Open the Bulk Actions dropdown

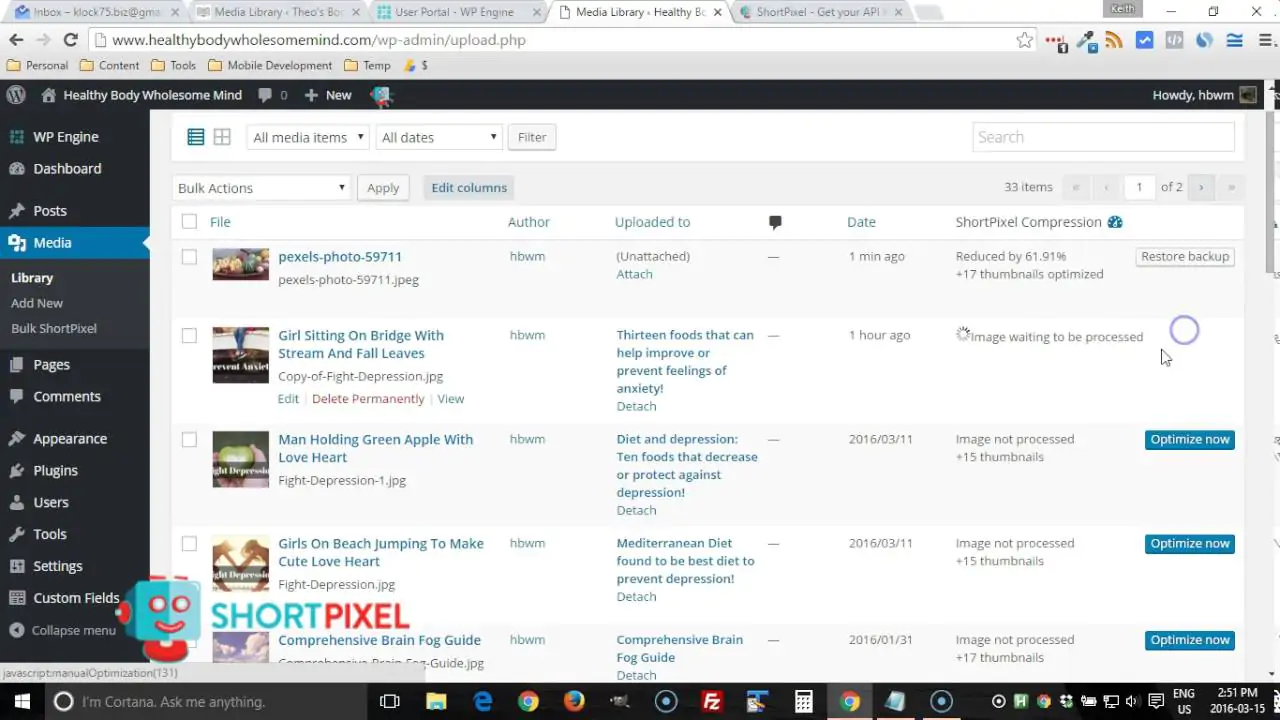click(261, 188)
